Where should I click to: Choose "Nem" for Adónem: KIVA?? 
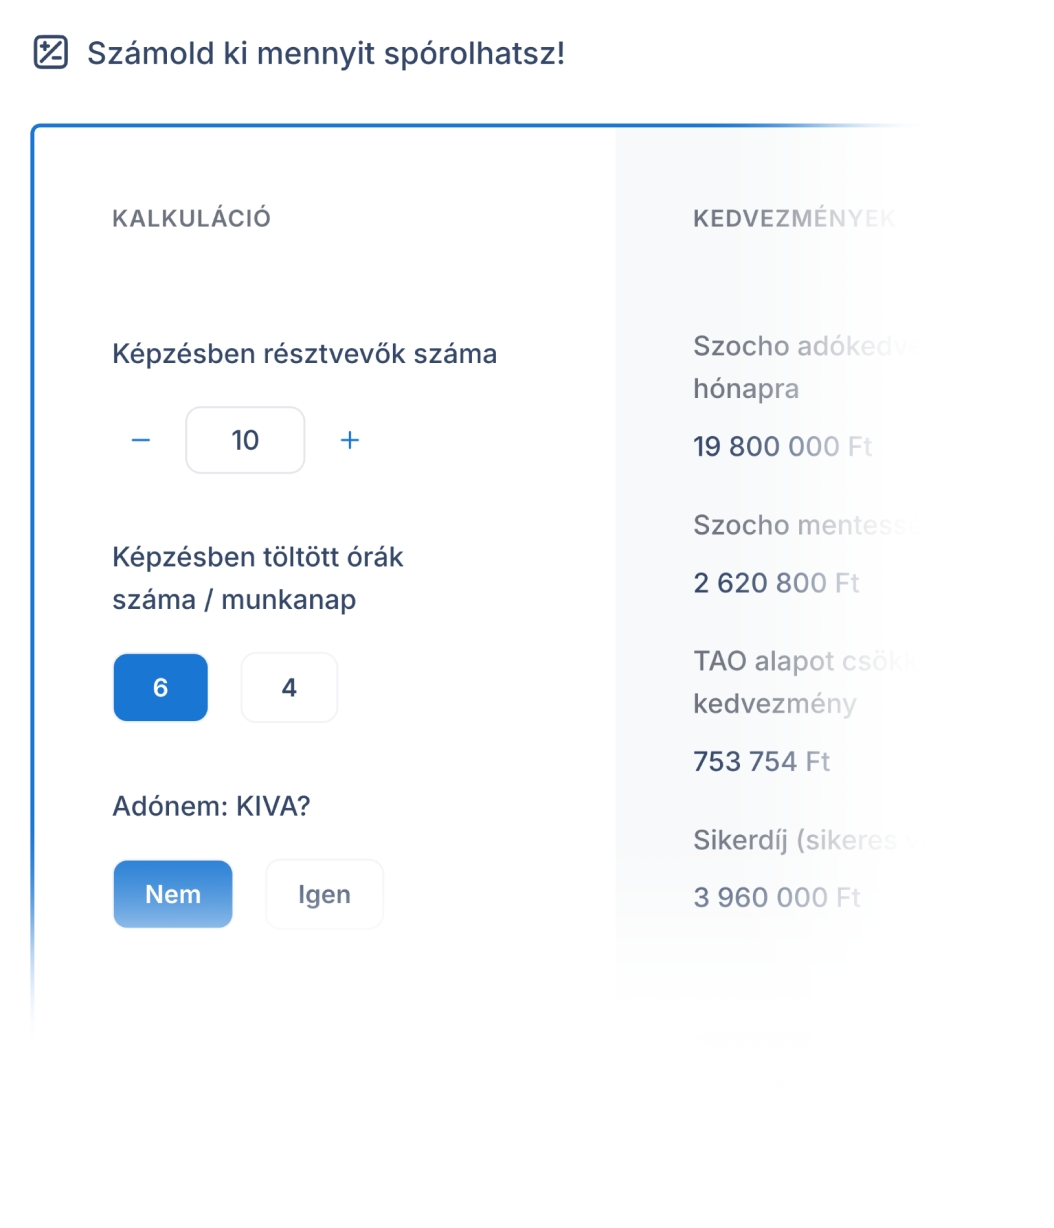click(x=172, y=894)
